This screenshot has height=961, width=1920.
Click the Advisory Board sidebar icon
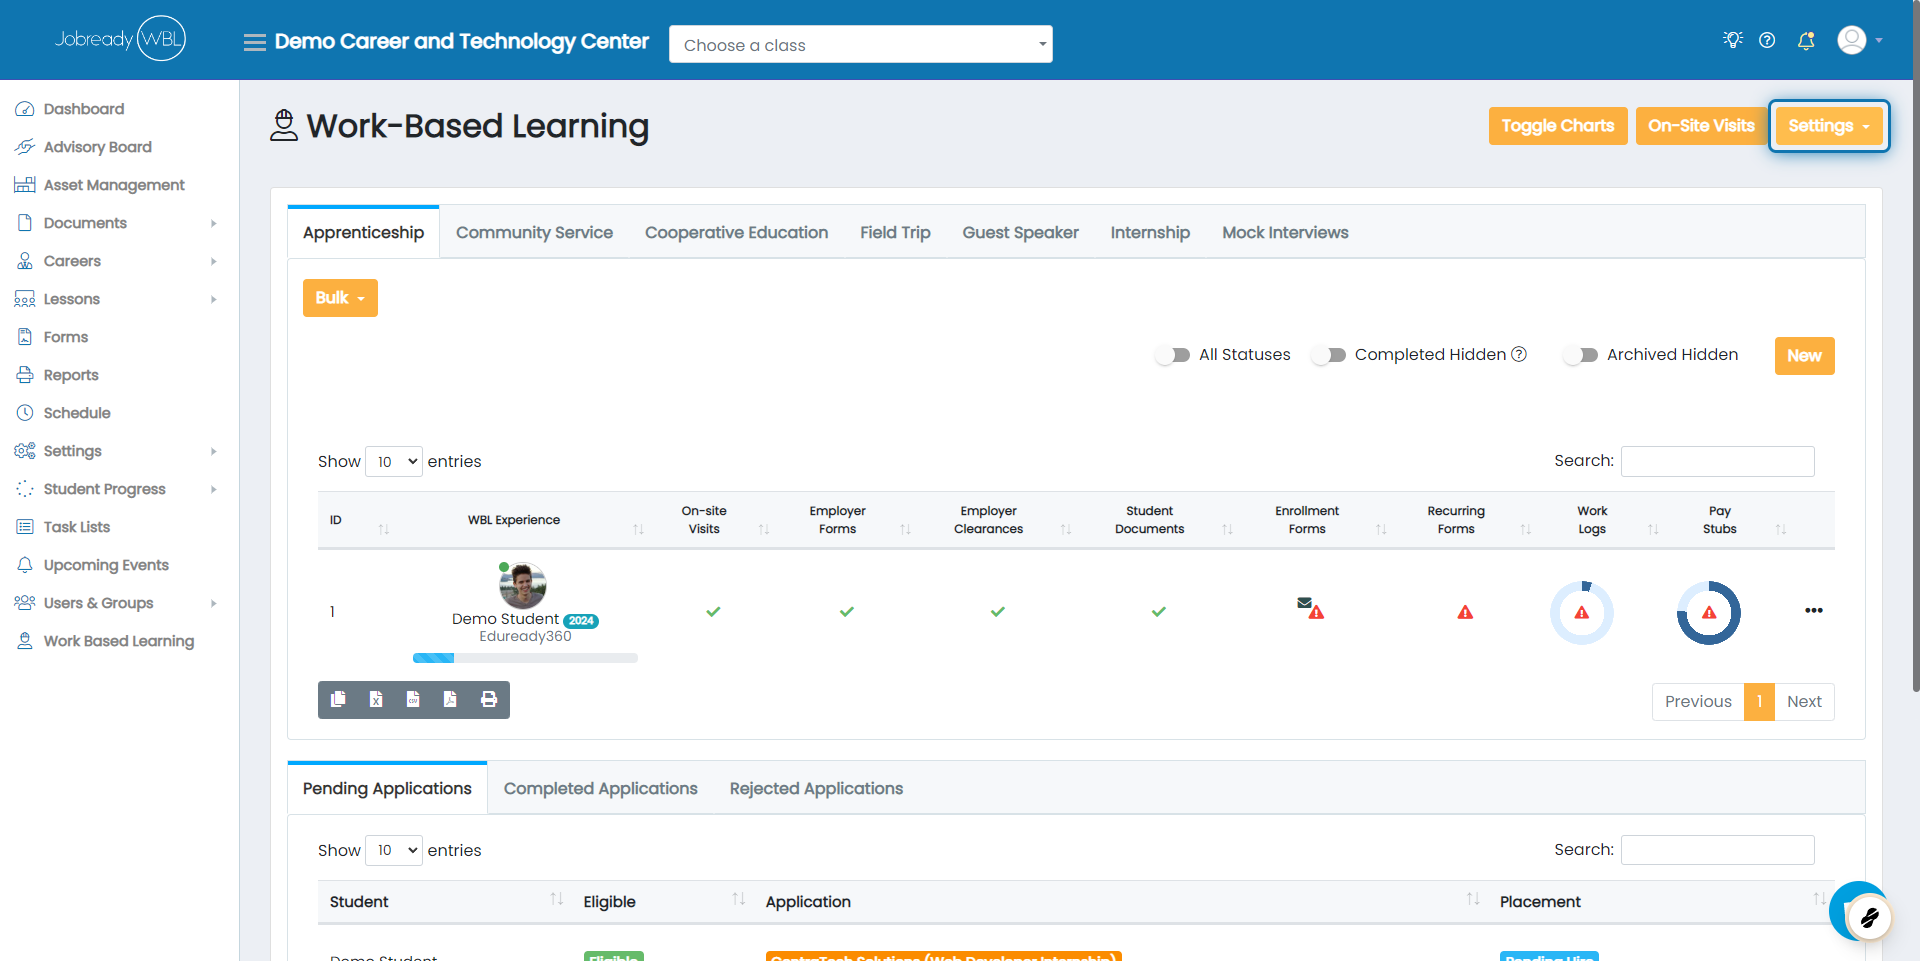(x=25, y=147)
